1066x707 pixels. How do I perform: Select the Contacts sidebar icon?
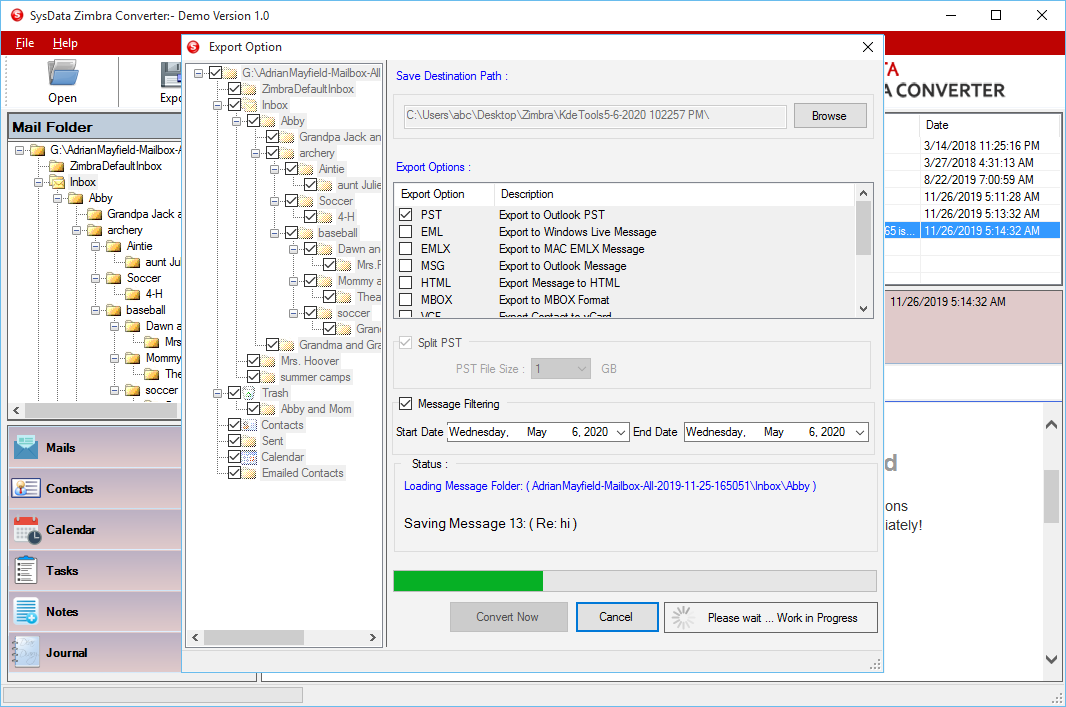point(26,488)
